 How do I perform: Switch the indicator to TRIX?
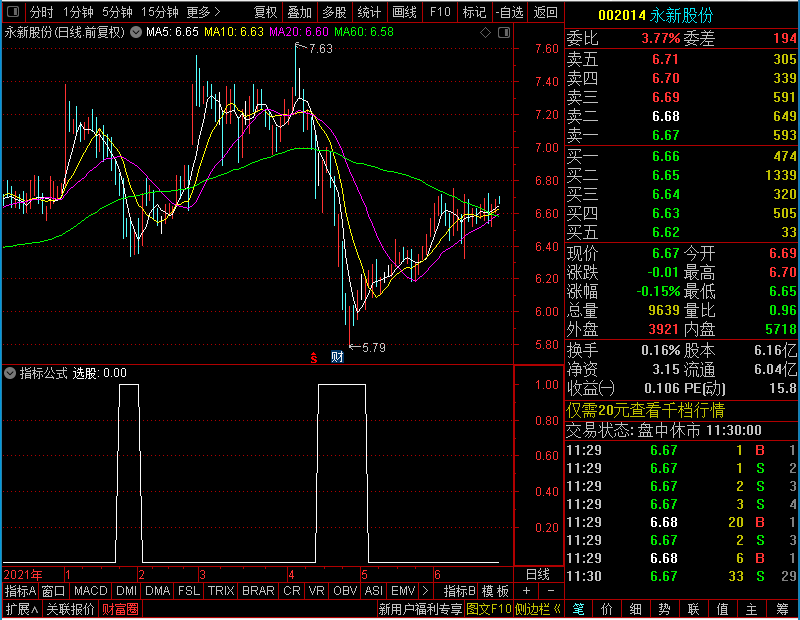[221, 591]
